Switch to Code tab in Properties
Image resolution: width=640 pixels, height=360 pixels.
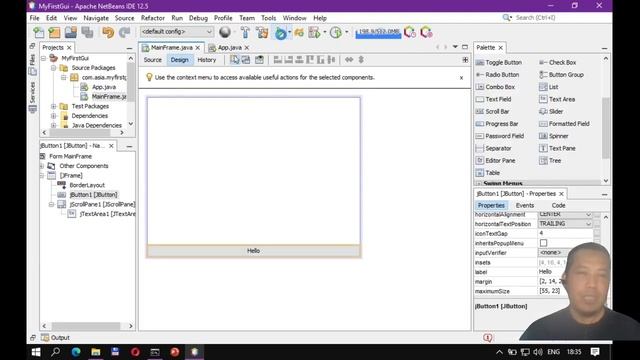(x=558, y=205)
